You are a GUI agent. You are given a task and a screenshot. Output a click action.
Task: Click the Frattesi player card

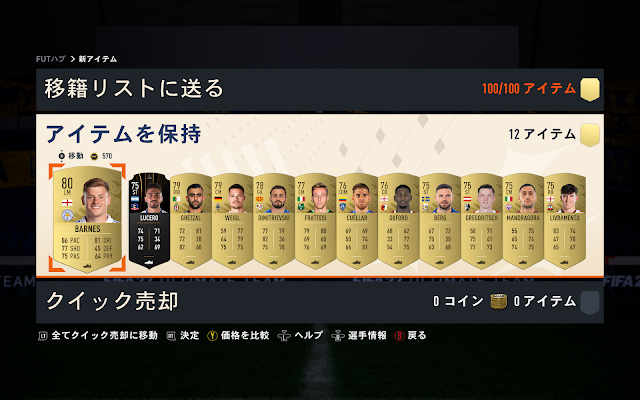coord(316,220)
